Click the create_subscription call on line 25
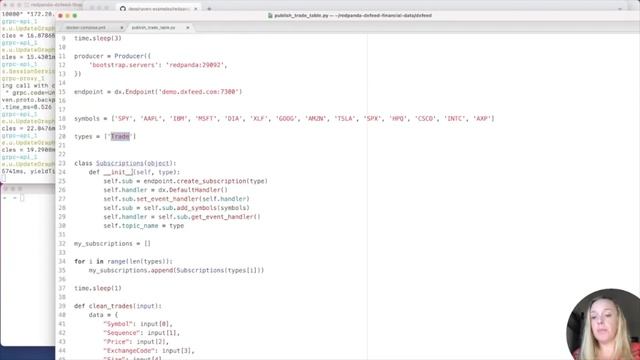The width and height of the screenshot is (640, 360). (211, 181)
